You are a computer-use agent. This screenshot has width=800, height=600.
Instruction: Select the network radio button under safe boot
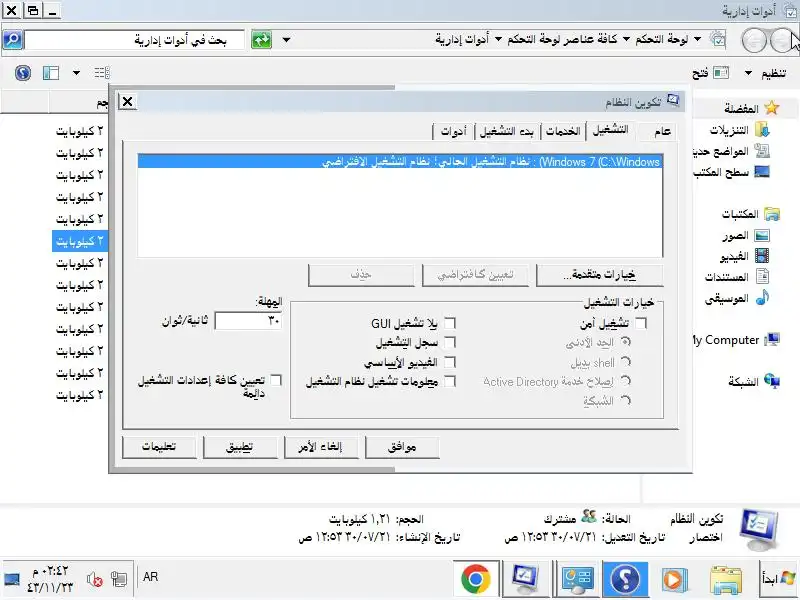626,401
